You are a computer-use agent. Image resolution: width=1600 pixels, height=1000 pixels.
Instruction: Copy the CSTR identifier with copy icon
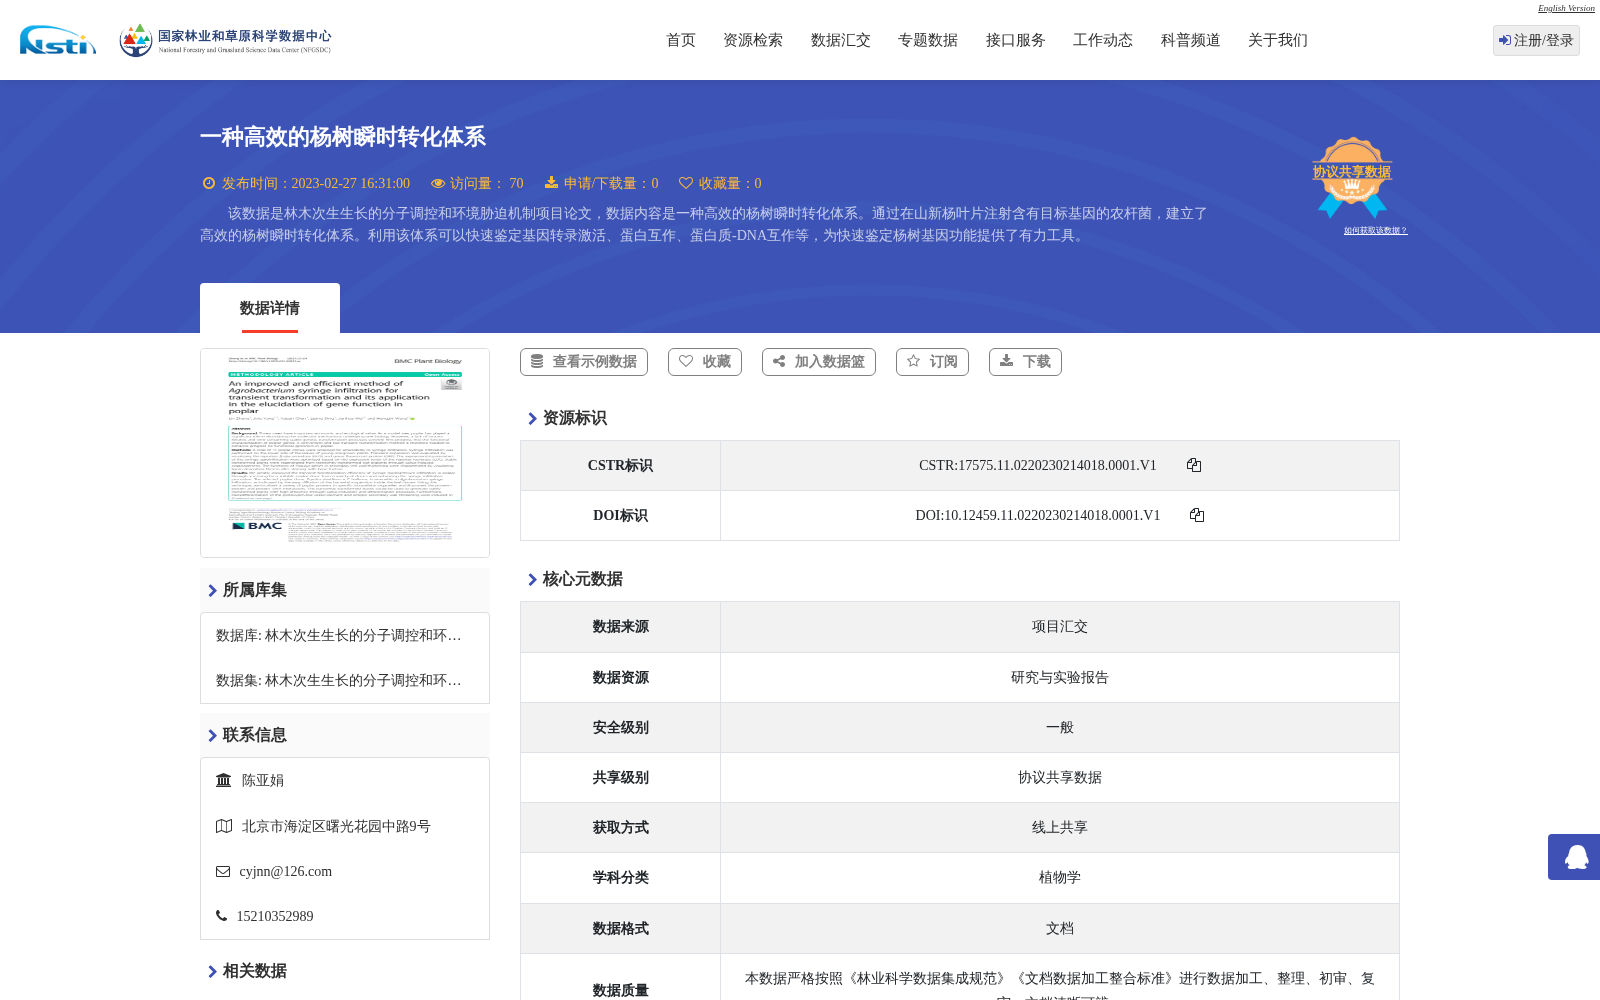tap(1194, 465)
